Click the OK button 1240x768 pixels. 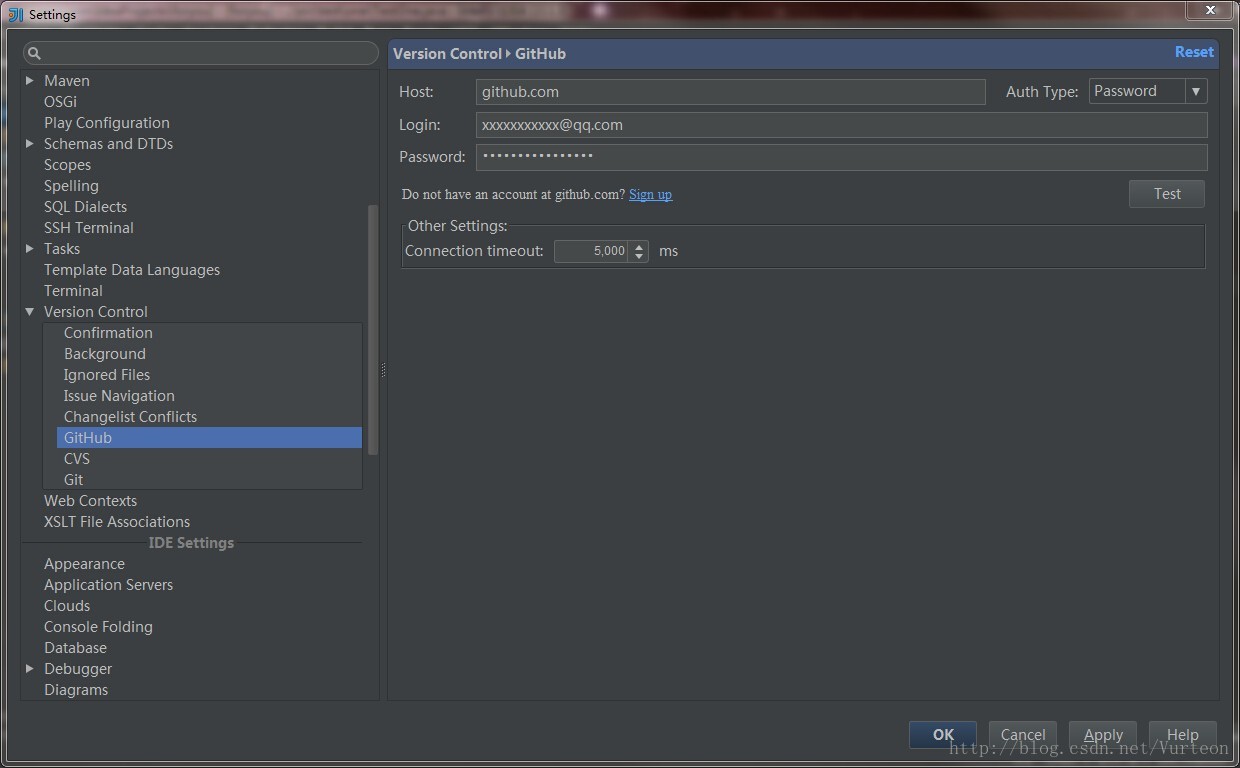943,734
